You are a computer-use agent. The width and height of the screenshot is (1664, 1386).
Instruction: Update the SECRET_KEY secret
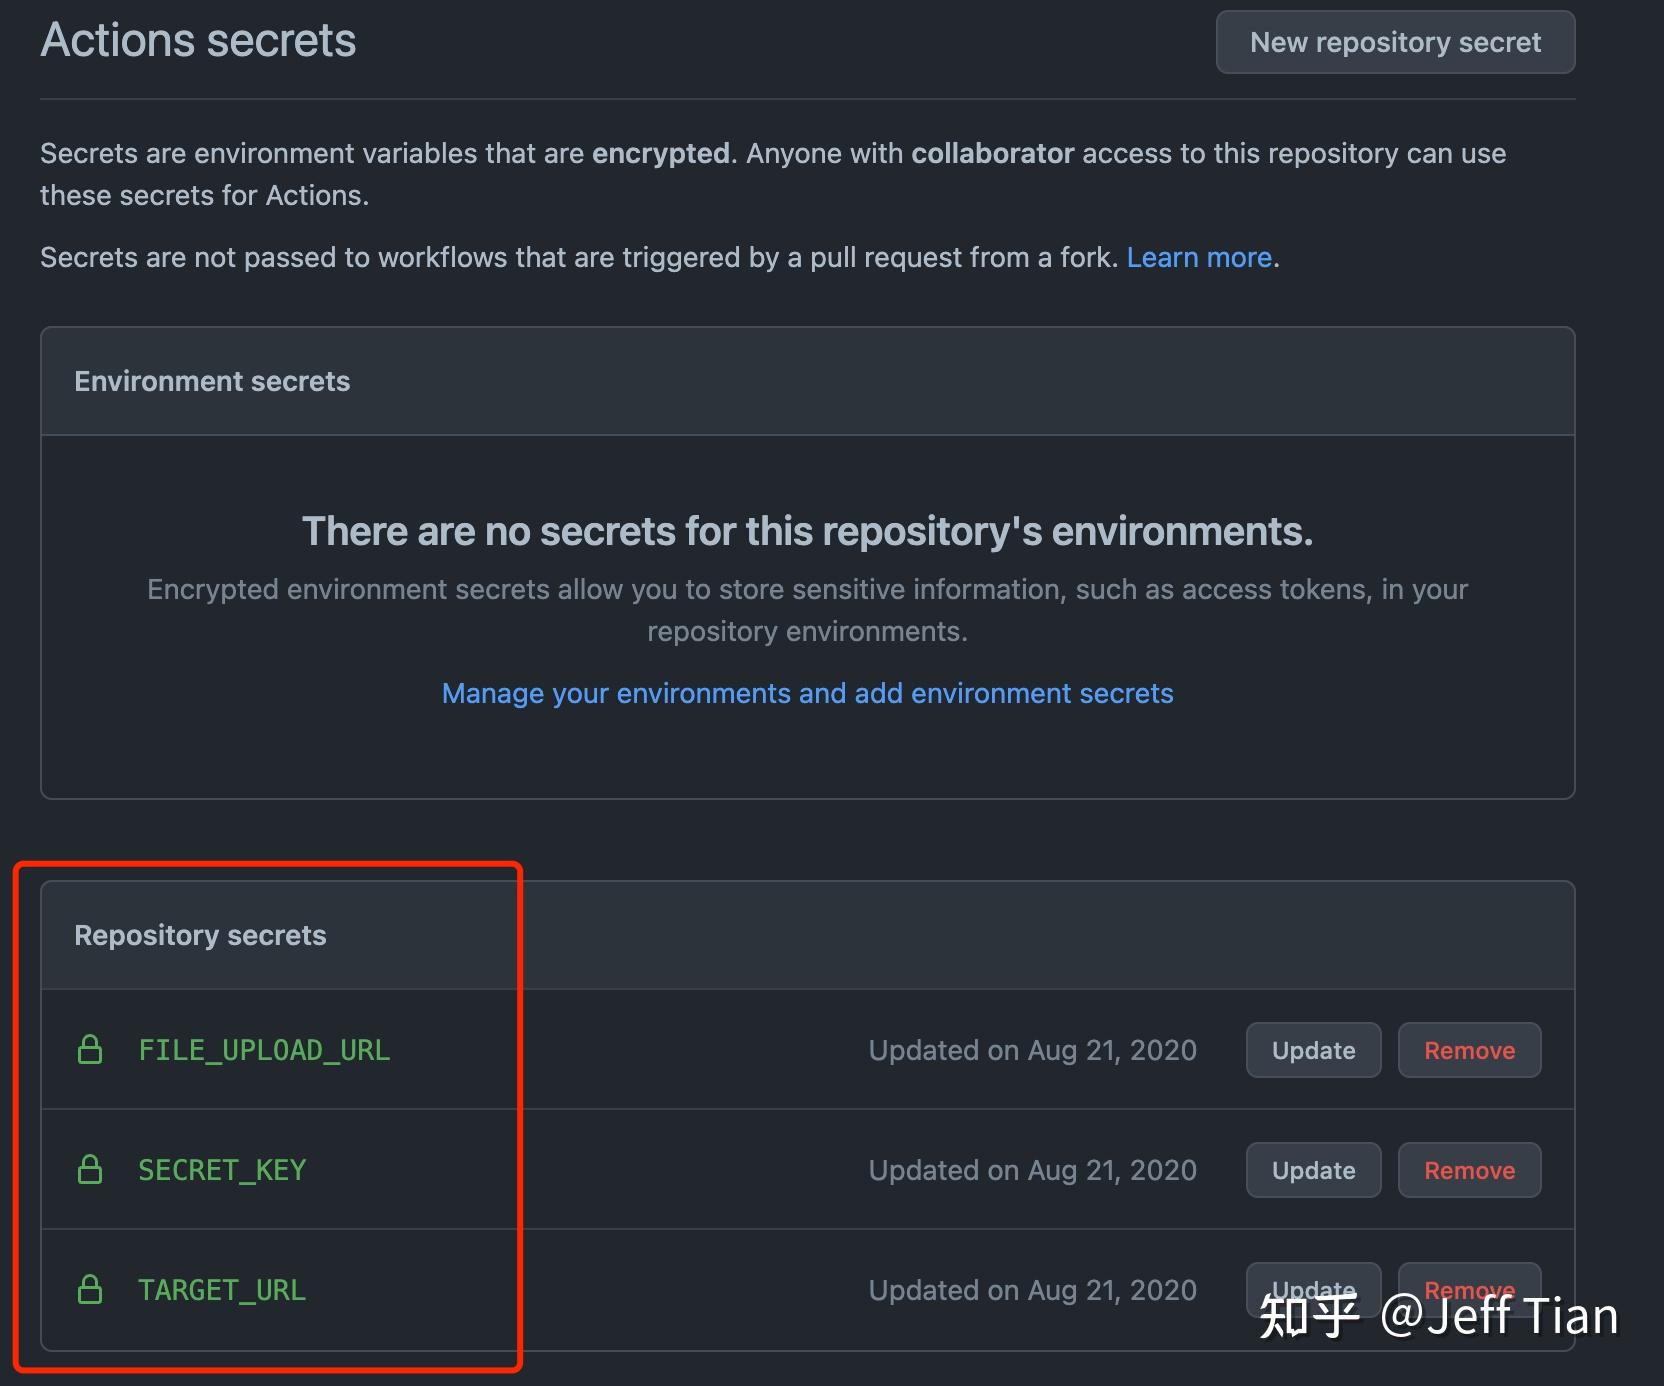tap(1313, 1170)
